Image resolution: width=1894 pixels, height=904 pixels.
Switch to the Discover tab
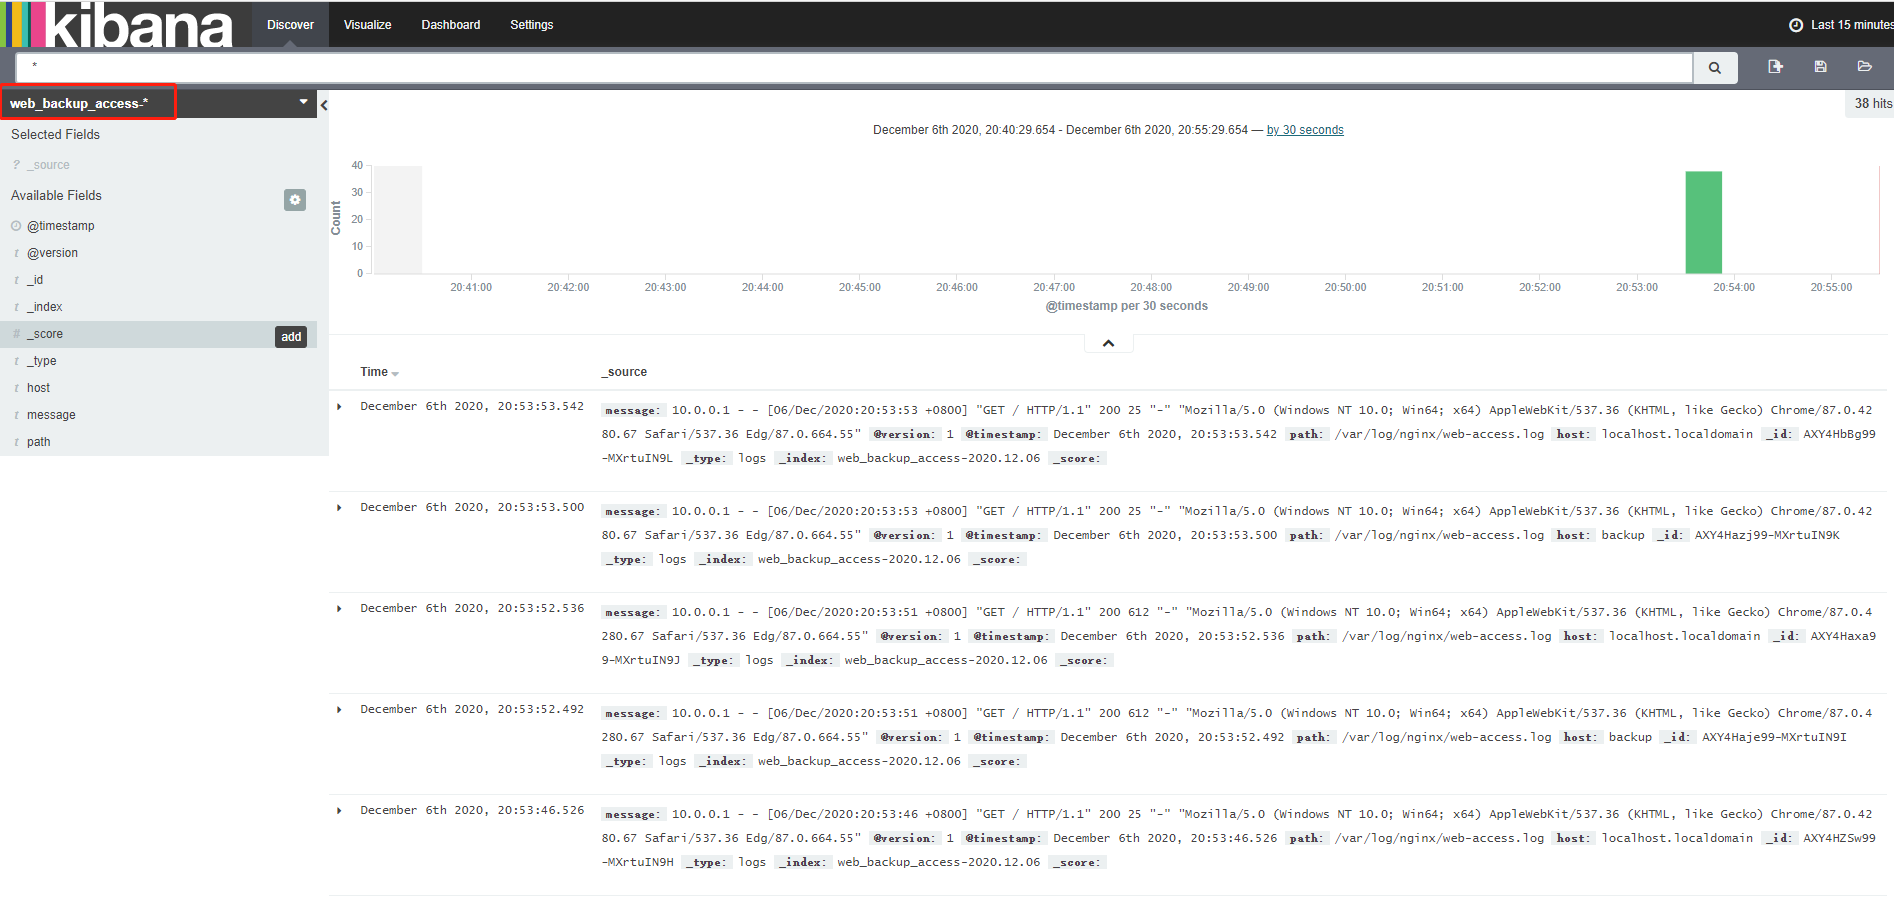[290, 25]
